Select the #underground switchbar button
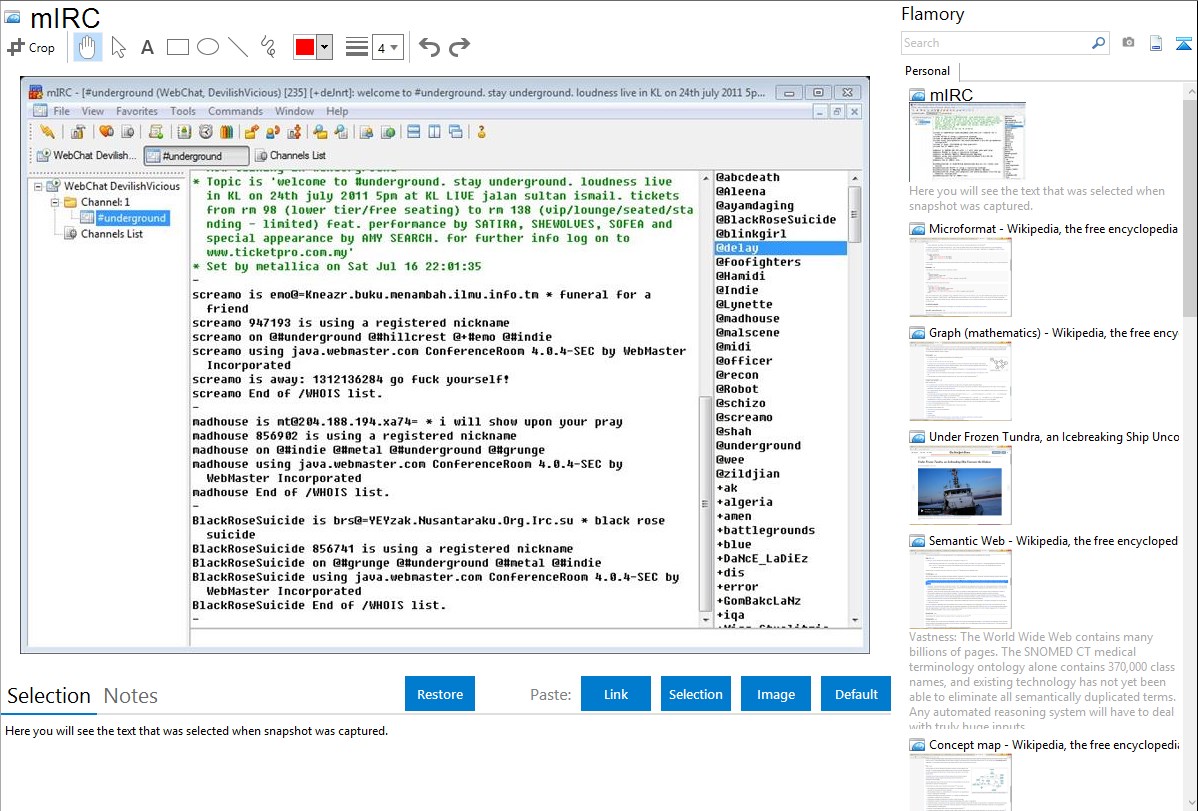Image resolution: width=1198 pixels, height=811 pixels. point(196,156)
